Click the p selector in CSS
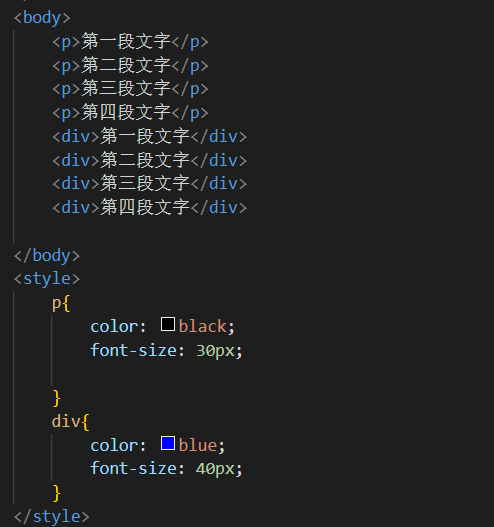The width and height of the screenshot is (494, 527). tap(56, 303)
